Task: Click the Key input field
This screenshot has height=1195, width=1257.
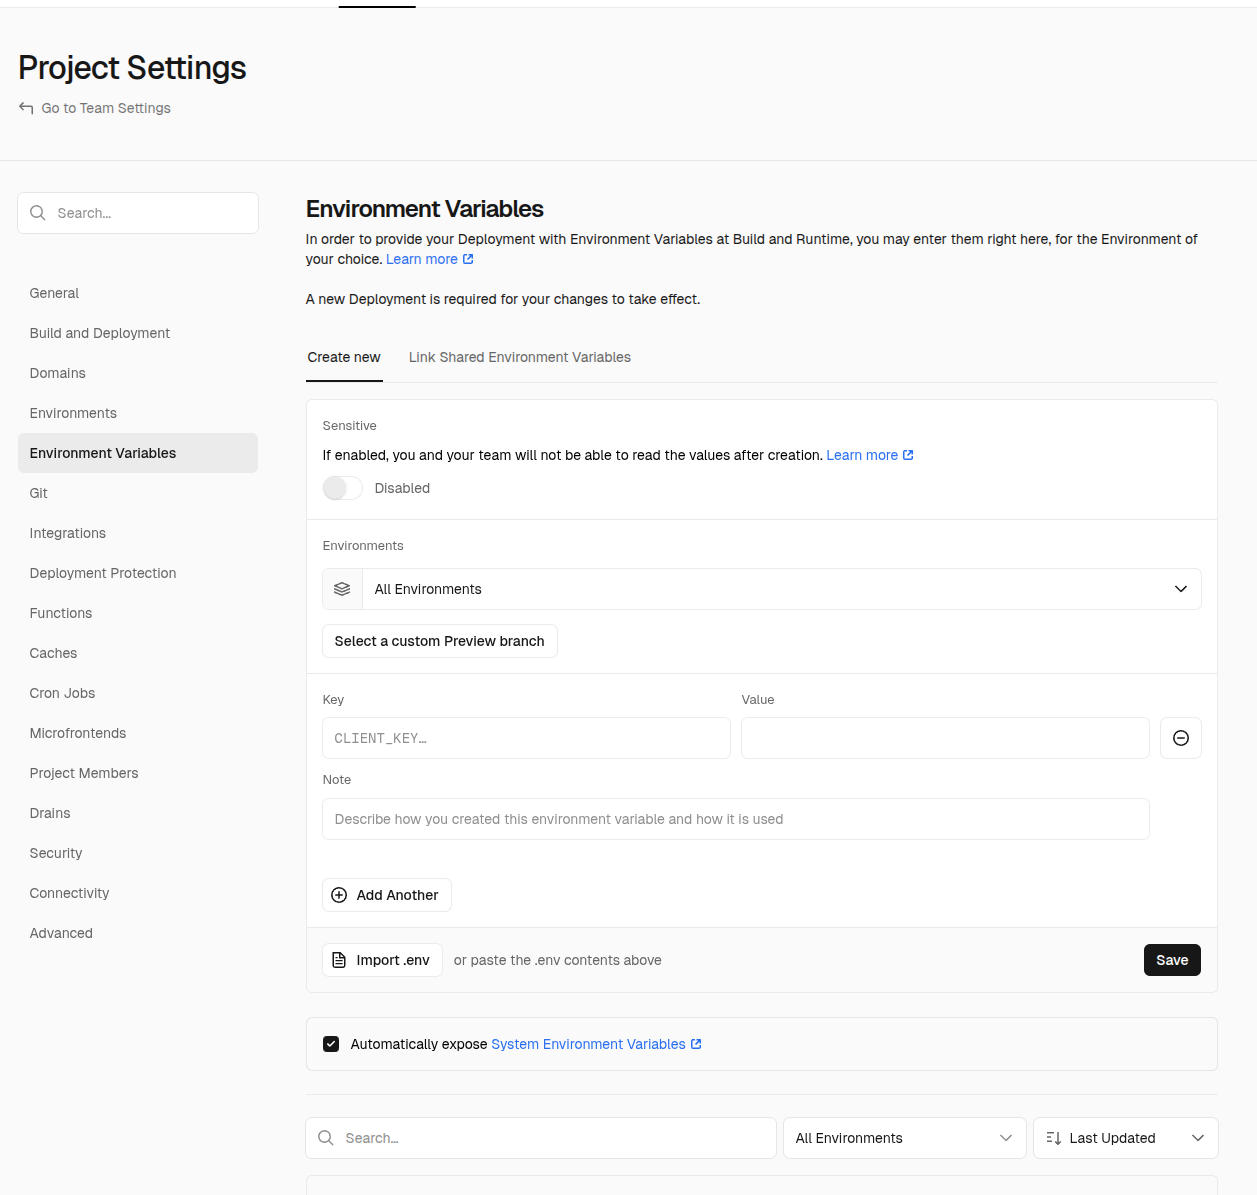Action: tap(526, 738)
